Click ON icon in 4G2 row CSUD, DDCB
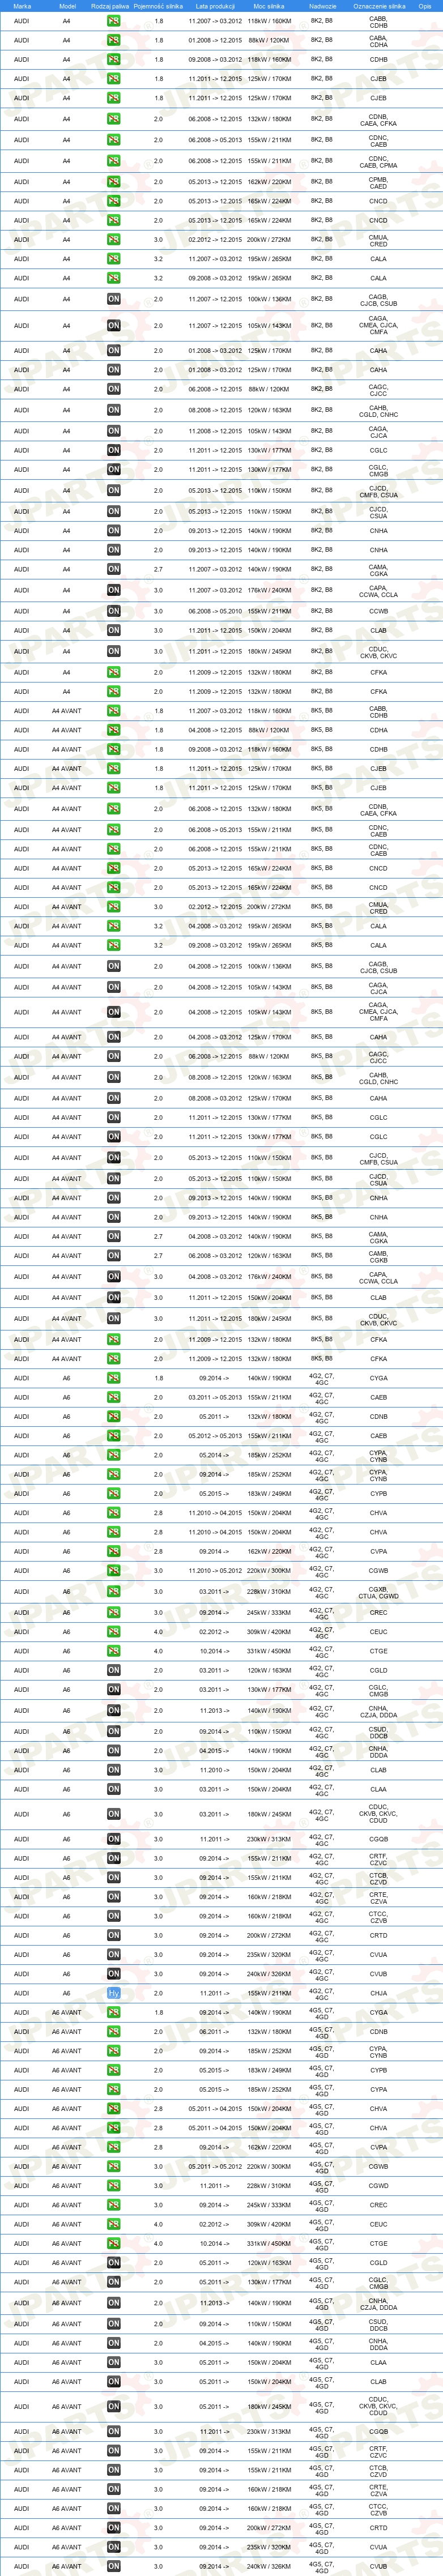 coord(114,1732)
